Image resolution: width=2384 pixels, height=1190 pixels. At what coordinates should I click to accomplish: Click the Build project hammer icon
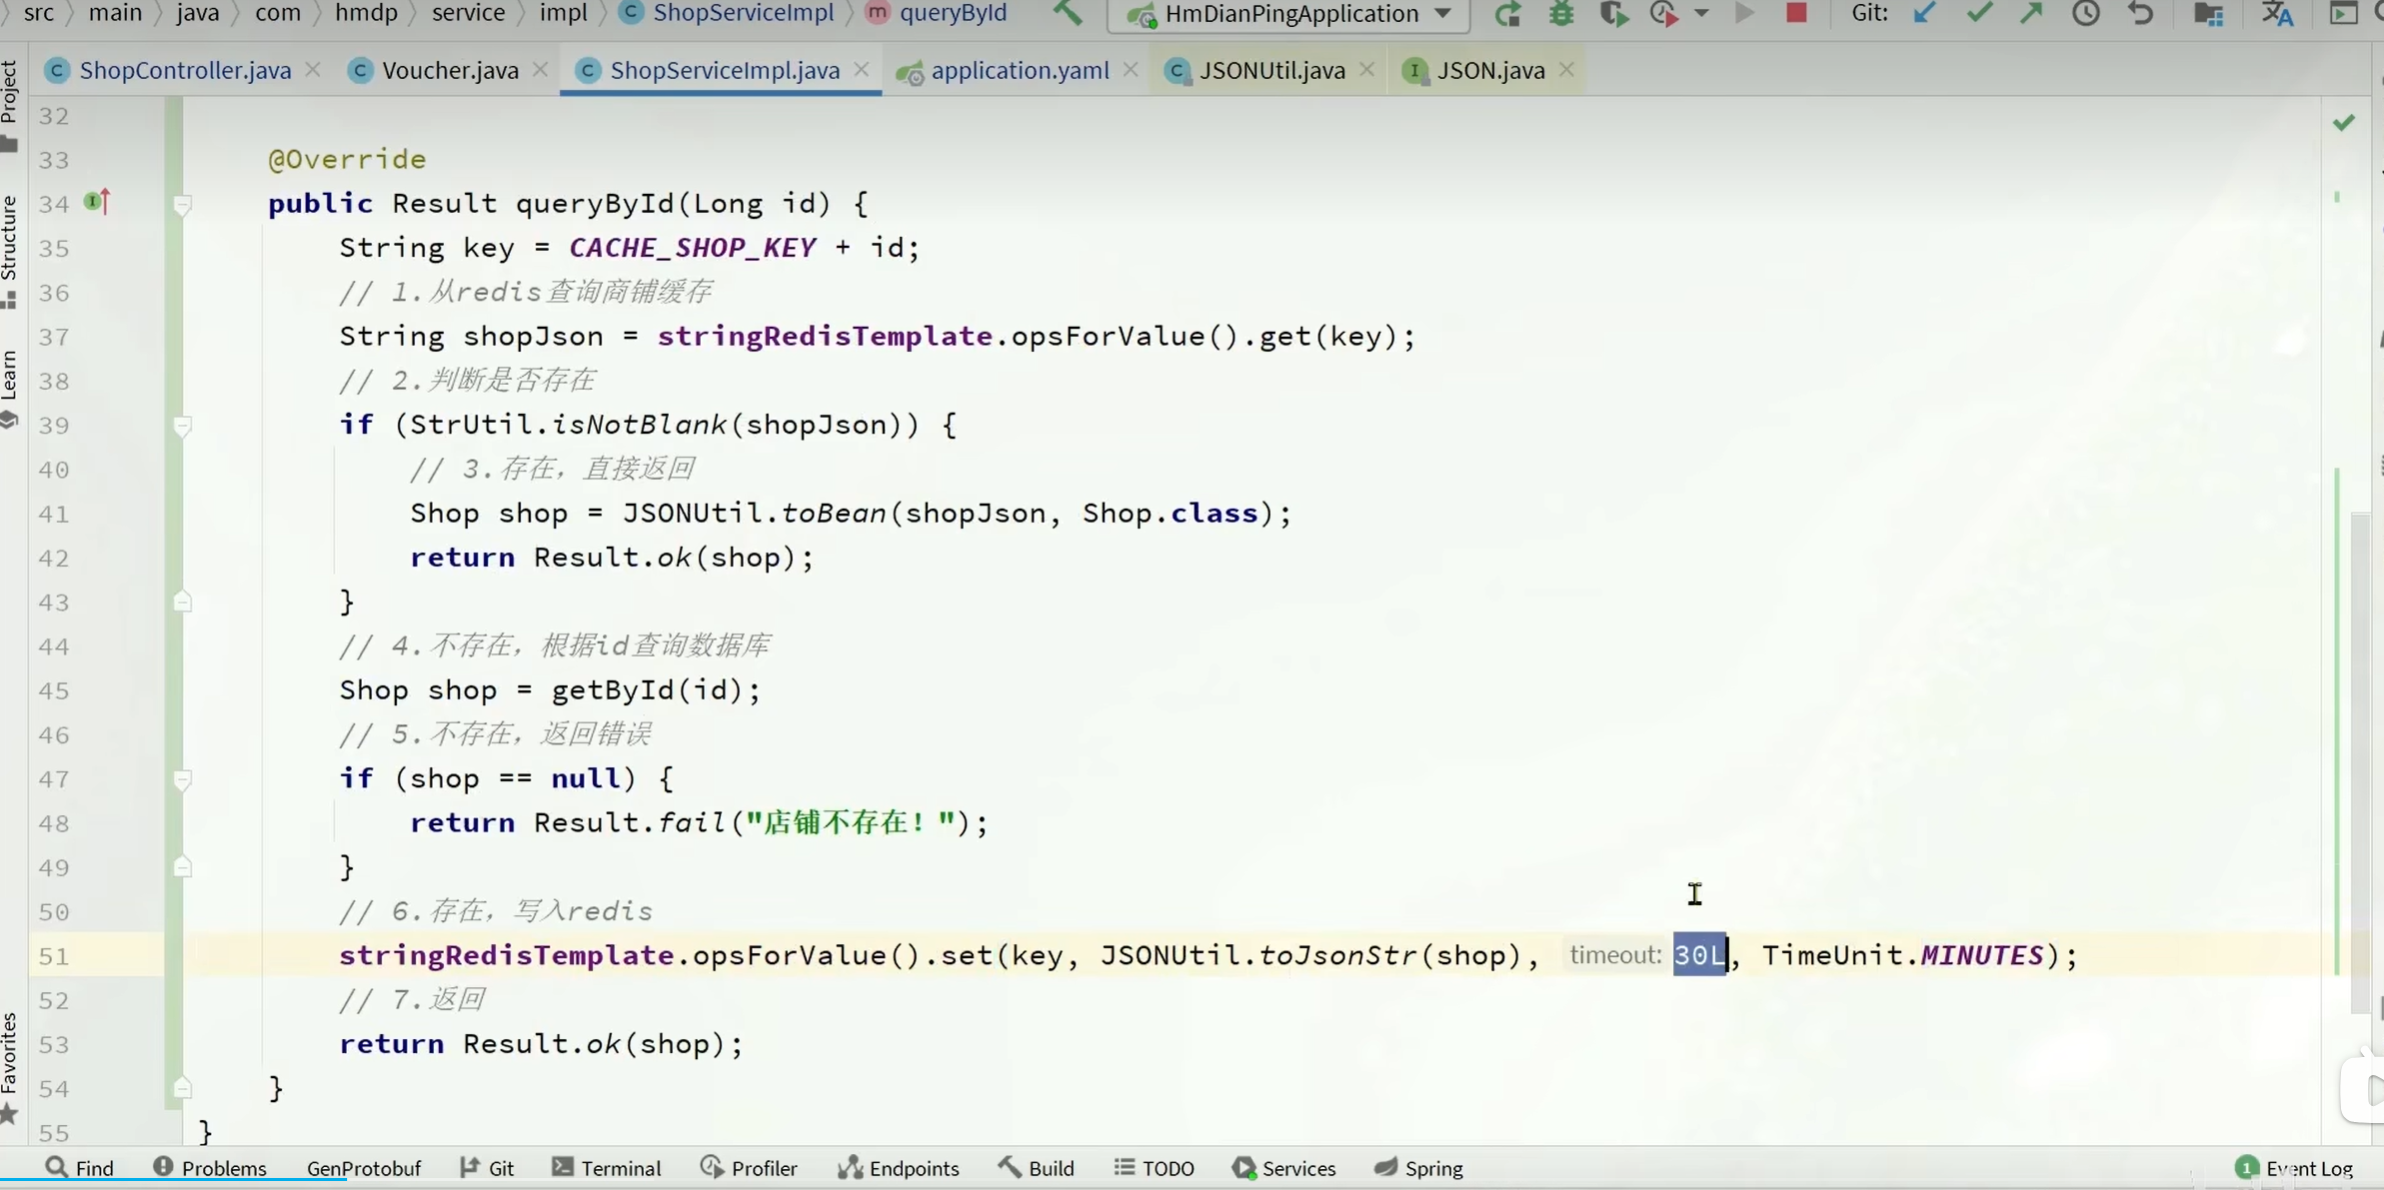coord(1068,14)
